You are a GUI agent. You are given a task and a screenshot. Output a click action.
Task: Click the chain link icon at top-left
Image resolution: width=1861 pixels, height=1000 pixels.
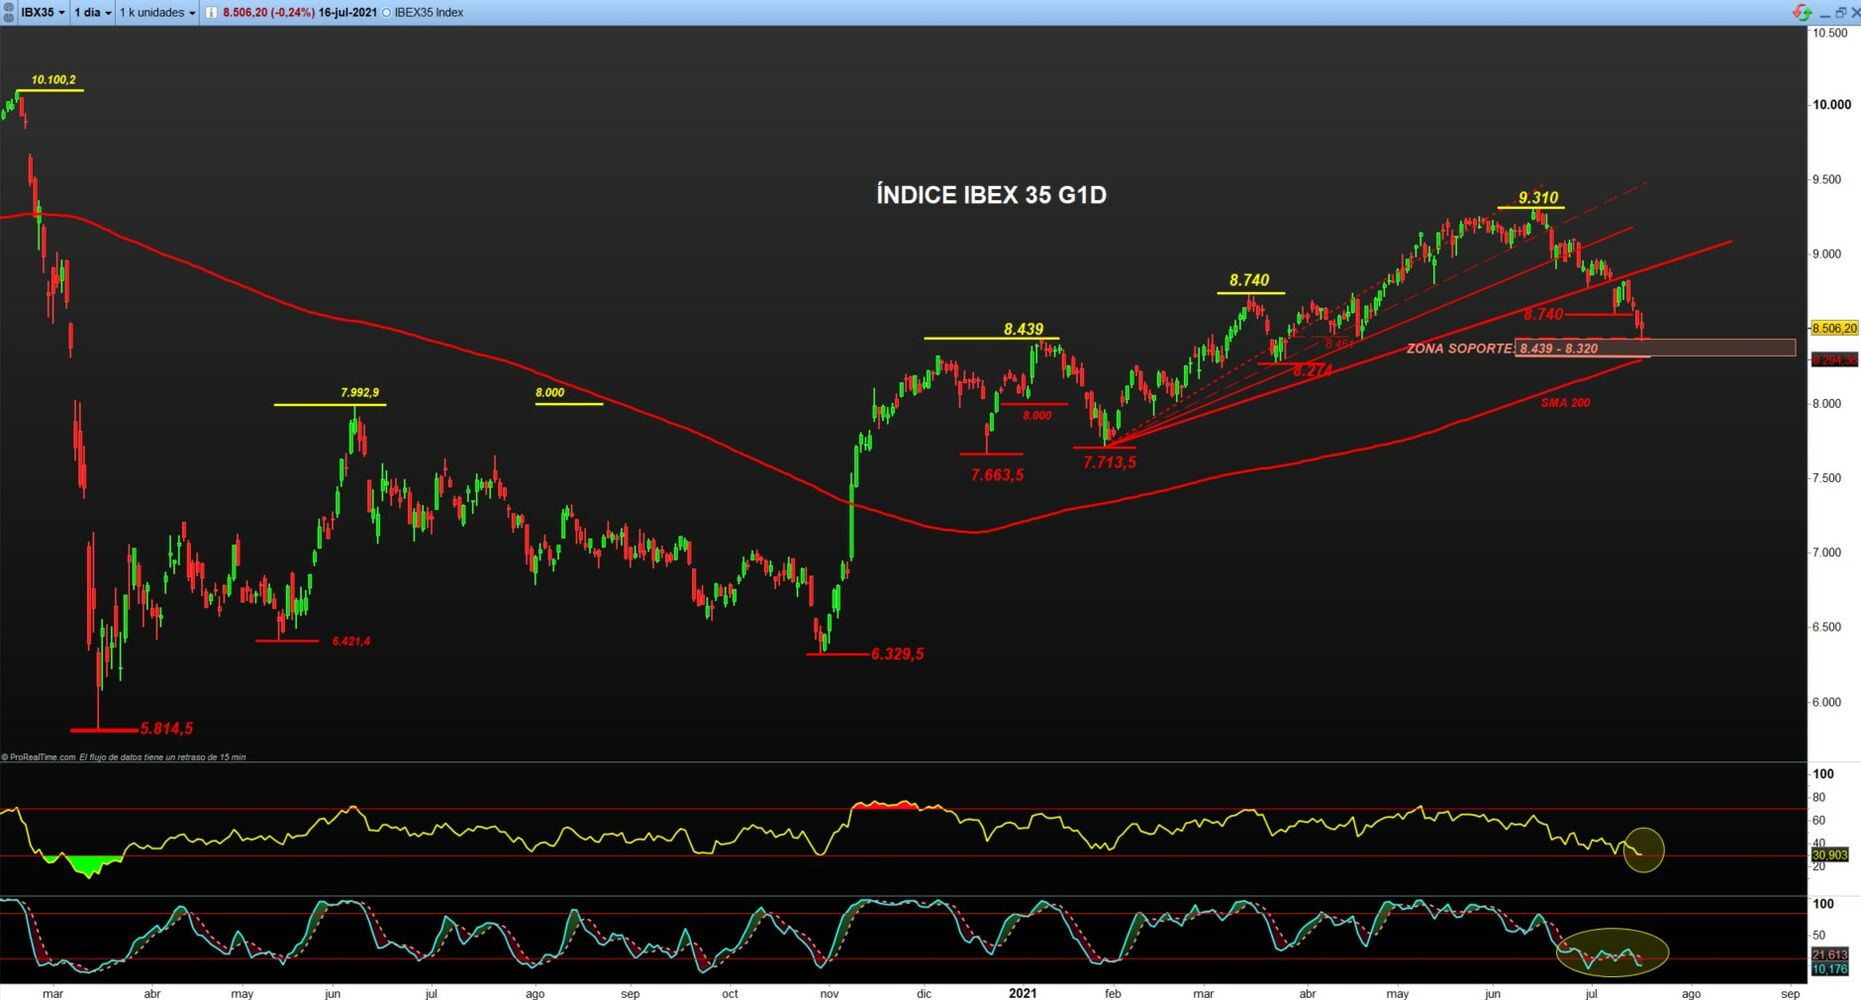click(9, 12)
